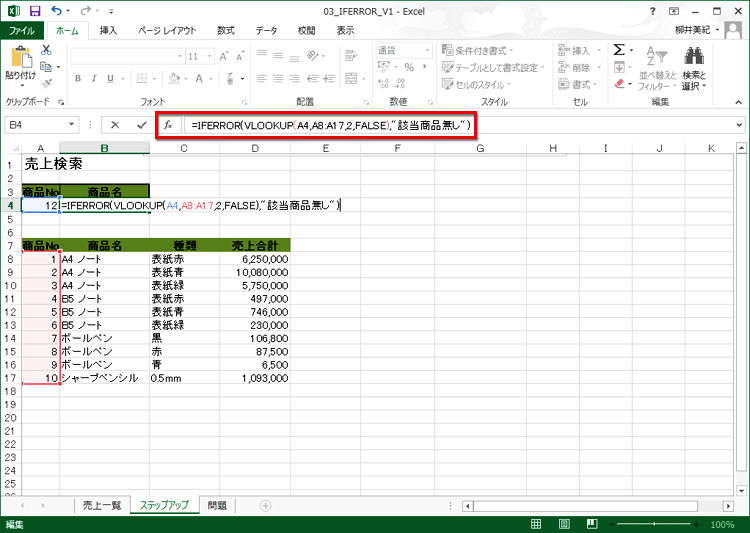Collapse the ribbon with chevron

(x=739, y=102)
